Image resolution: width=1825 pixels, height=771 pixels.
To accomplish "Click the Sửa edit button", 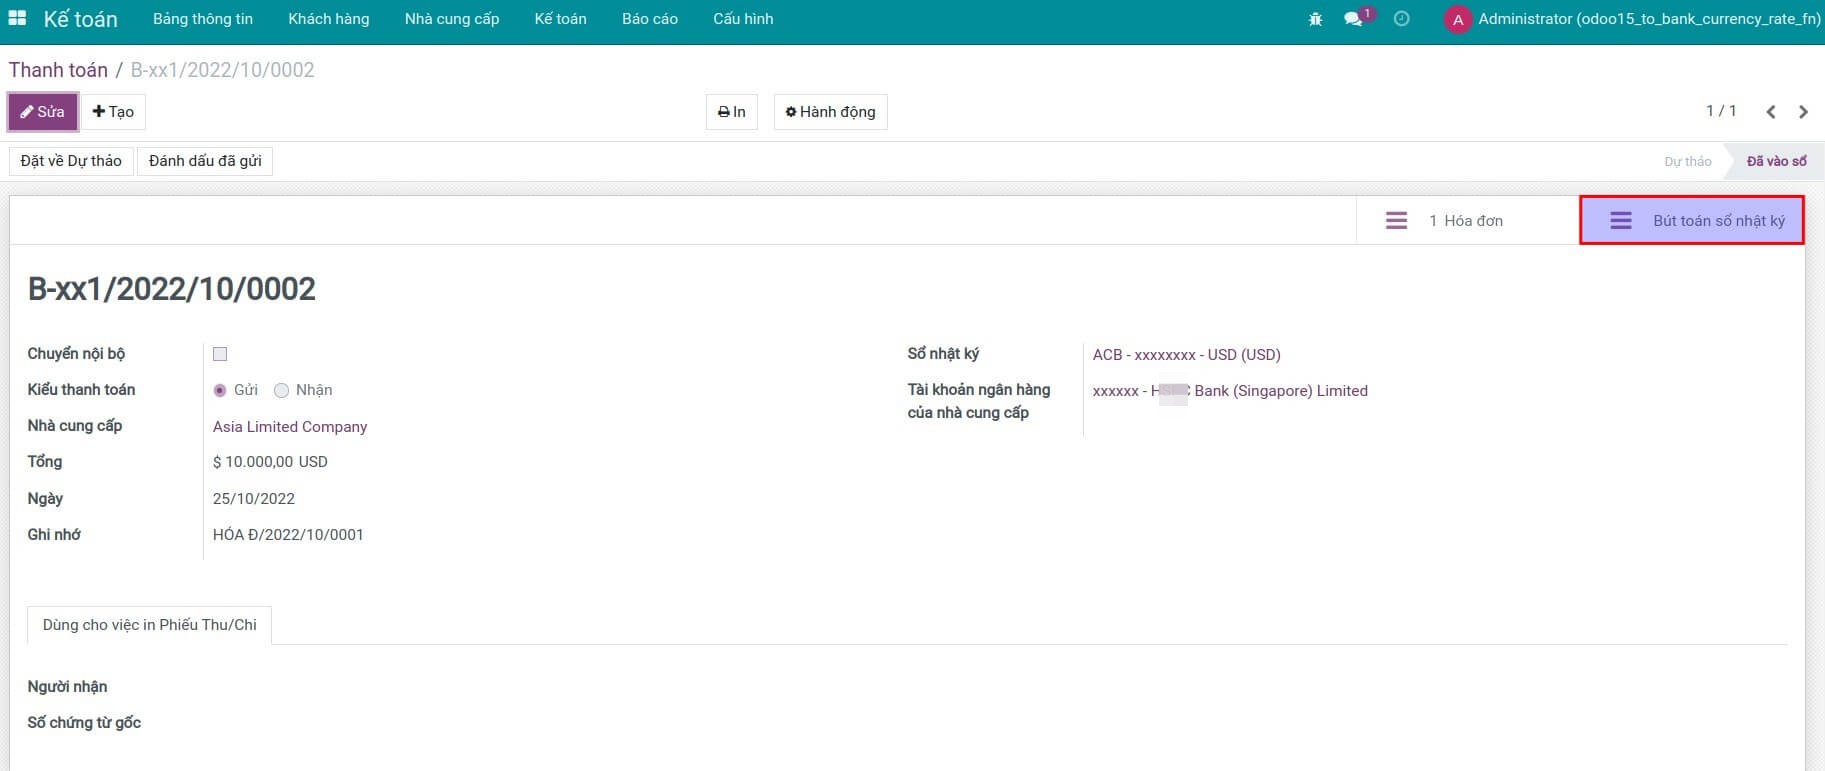I will [x=43, y=112].
